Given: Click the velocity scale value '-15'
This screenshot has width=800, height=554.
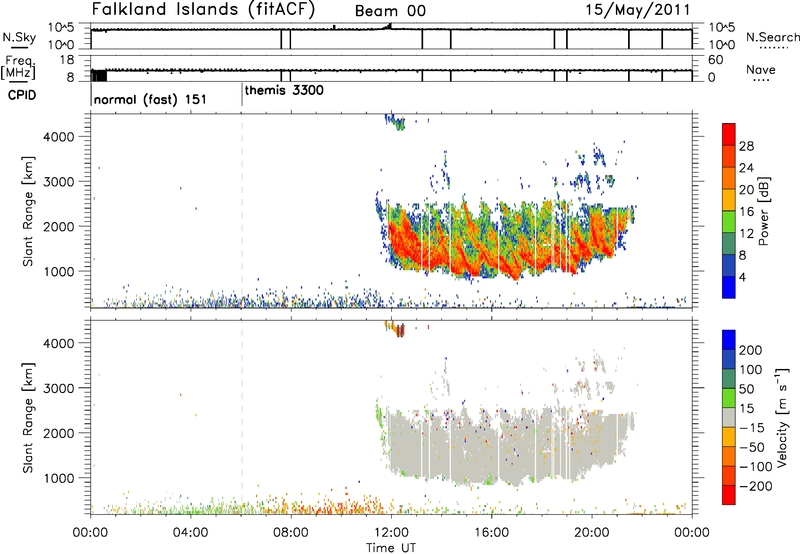Looking at the screenshot, I should (752, 427).
